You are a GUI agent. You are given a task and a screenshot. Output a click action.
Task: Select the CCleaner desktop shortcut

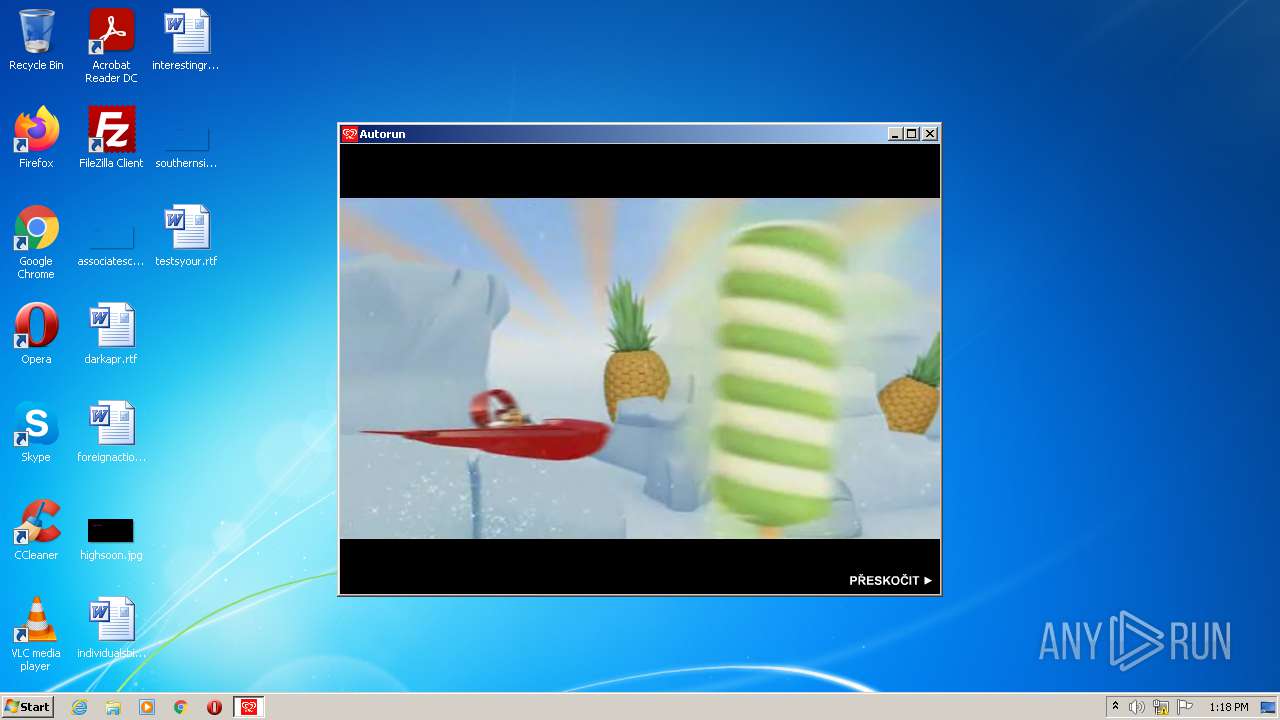point(36,530)
